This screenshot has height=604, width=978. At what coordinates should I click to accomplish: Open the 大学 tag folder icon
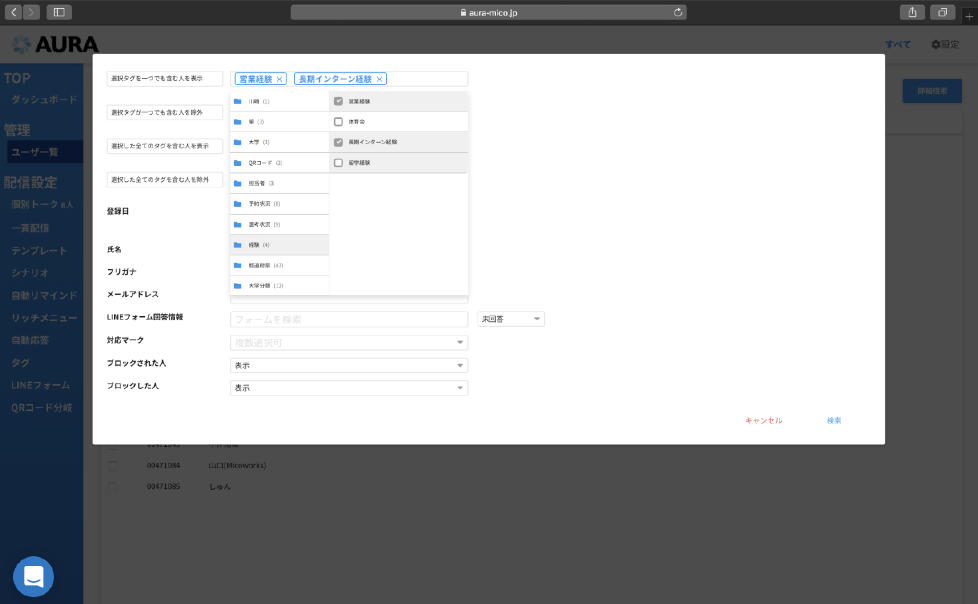coord(238,142)
